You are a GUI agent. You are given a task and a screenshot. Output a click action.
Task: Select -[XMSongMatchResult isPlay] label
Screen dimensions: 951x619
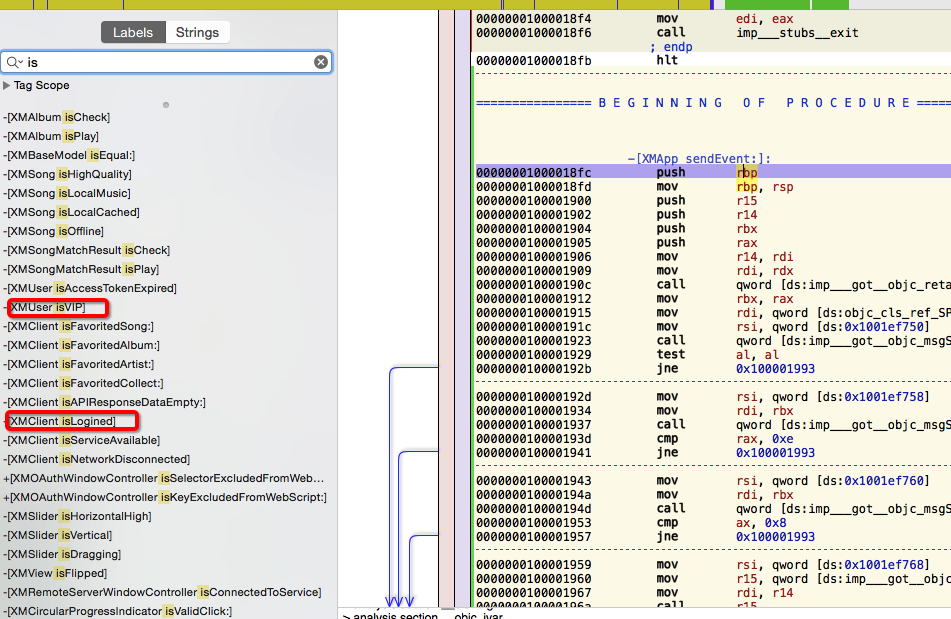click(x=81, y=269)
